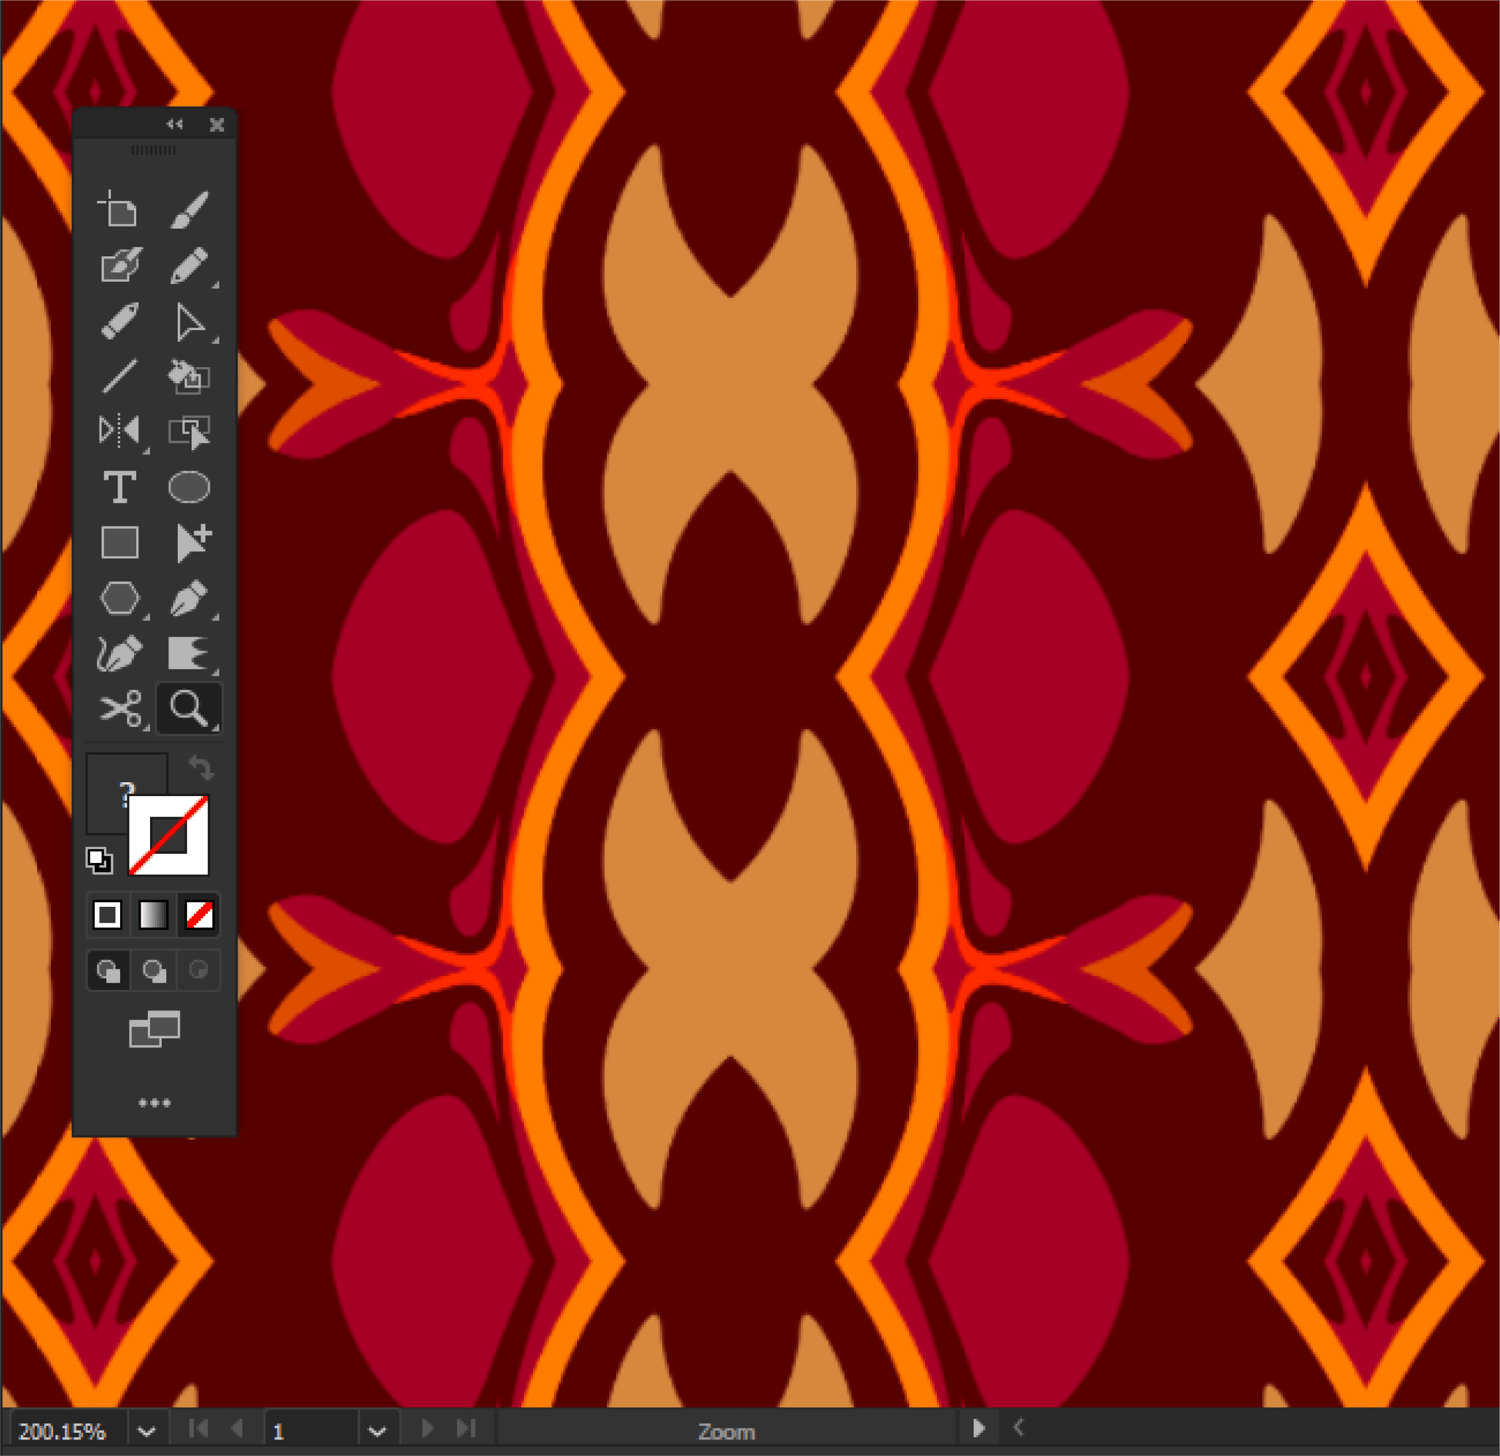
Task: Click the Zoom status bar label
Action: pos(726,1432)
